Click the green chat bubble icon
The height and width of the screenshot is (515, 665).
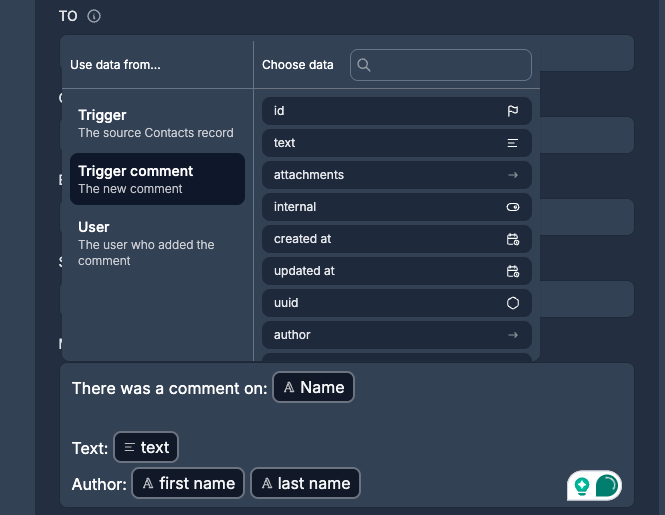607,486
